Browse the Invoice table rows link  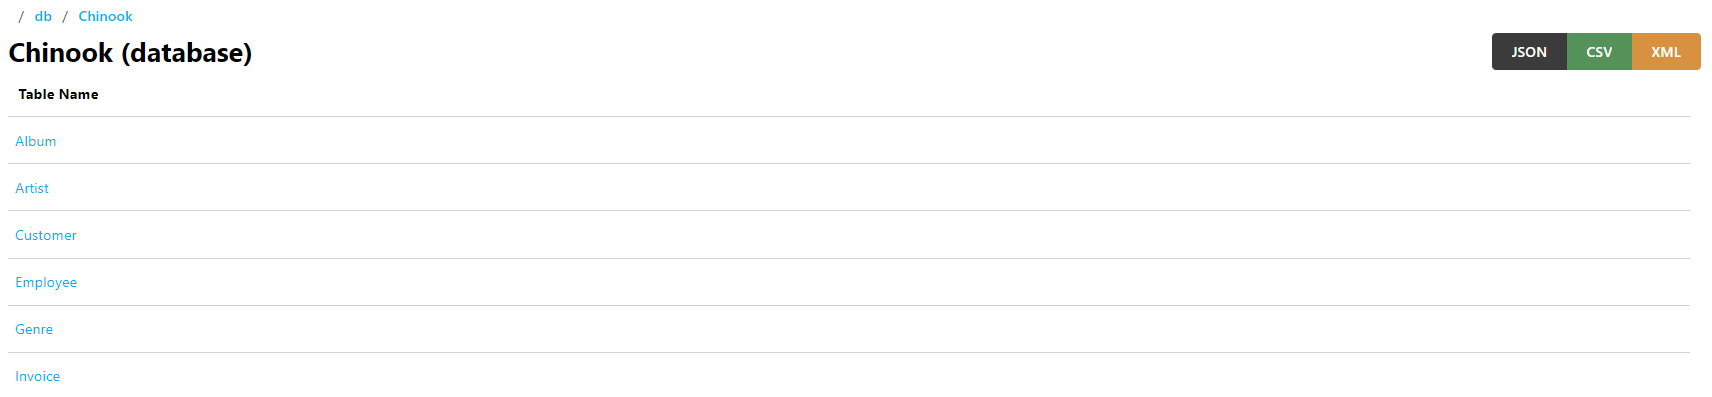click(38, 376)
